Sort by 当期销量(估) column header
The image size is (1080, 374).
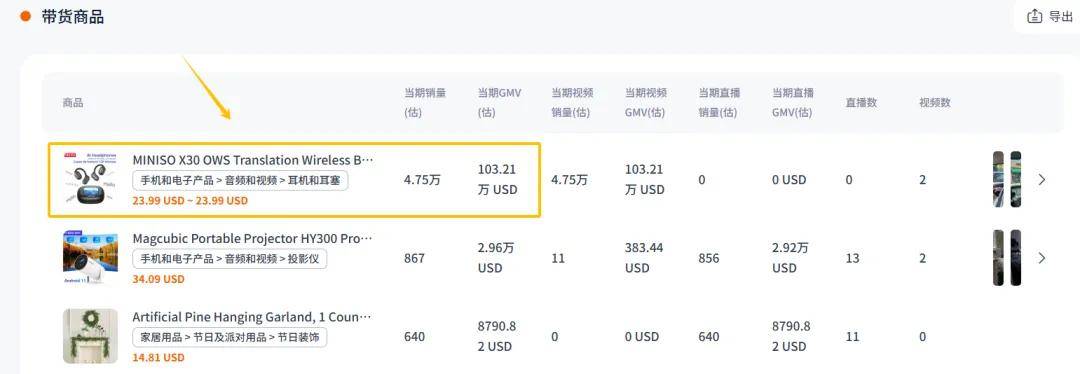pos(424,103)
